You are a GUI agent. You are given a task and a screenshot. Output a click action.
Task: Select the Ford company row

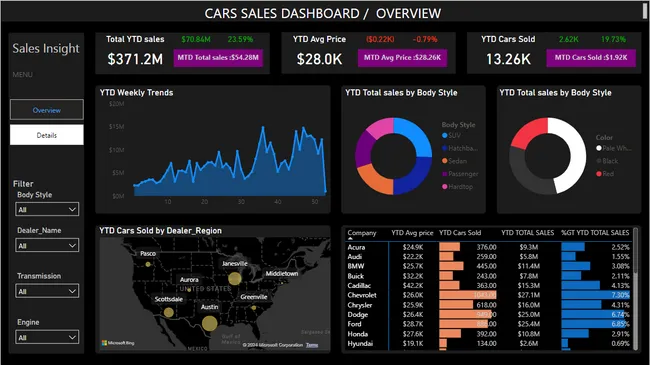(x=489, y=324)
